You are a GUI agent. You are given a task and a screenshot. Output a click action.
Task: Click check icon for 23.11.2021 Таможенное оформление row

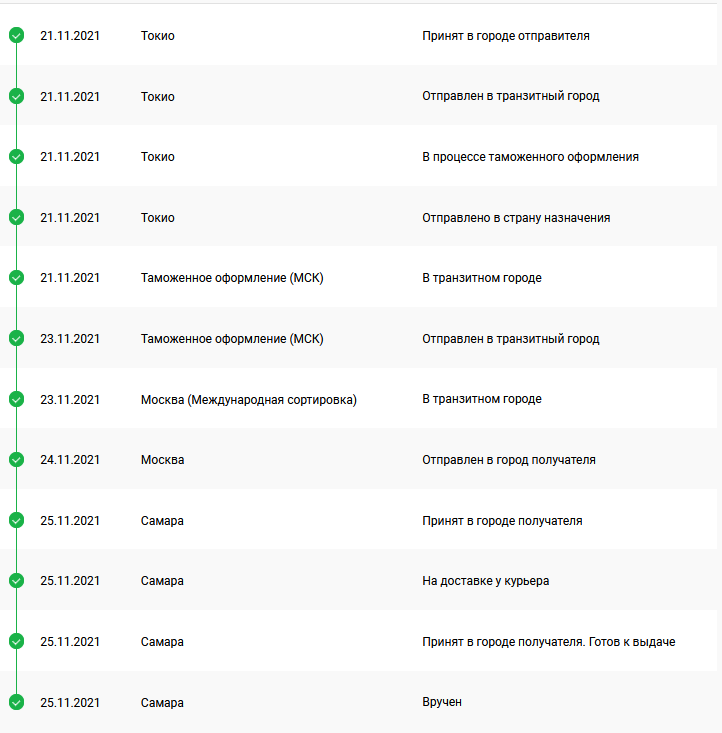[16, 339]
